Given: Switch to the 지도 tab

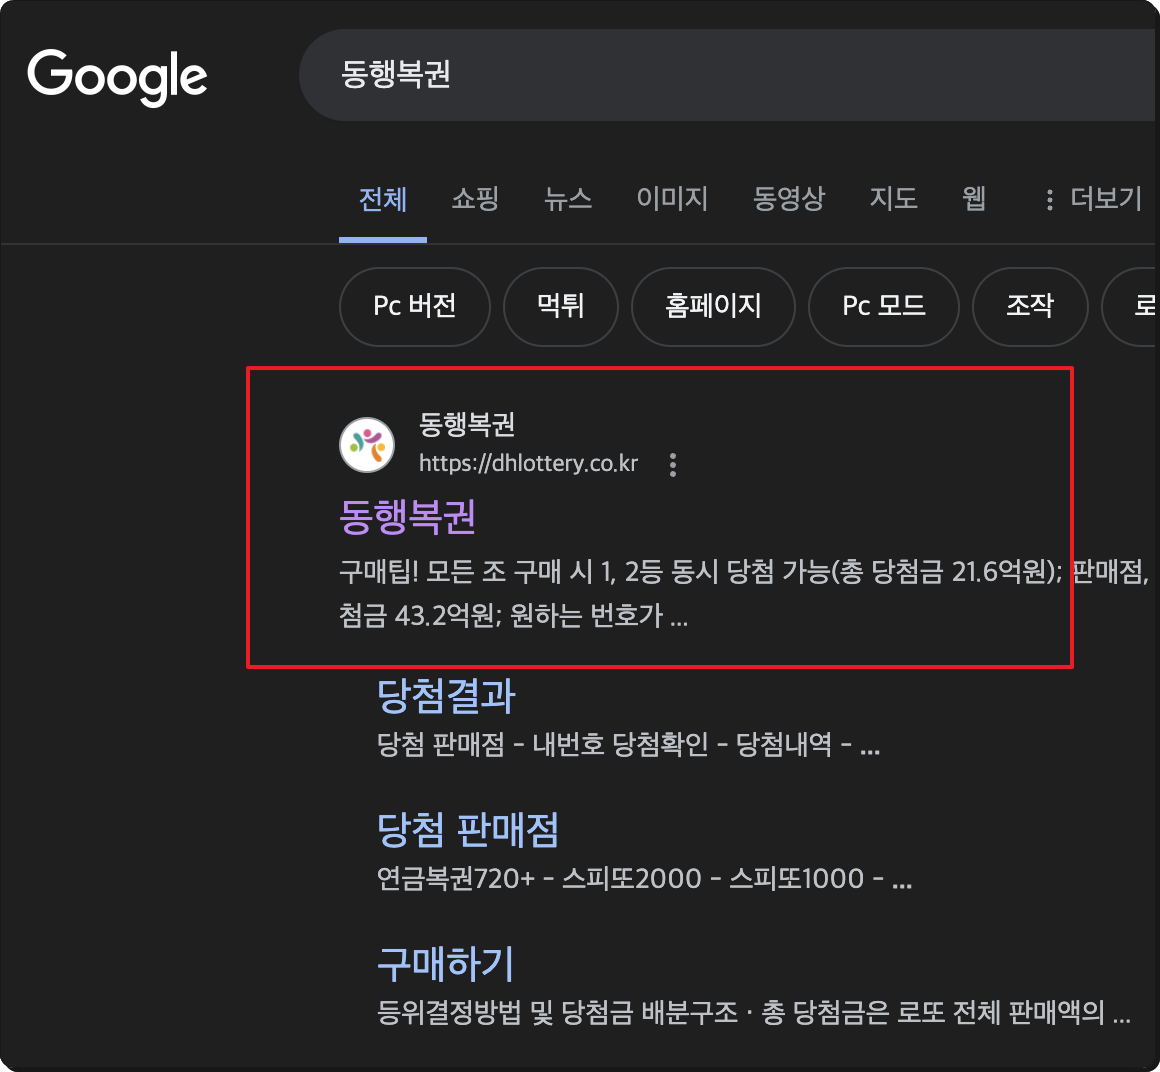Looking at the screenshot, I should tap(893, 198).
